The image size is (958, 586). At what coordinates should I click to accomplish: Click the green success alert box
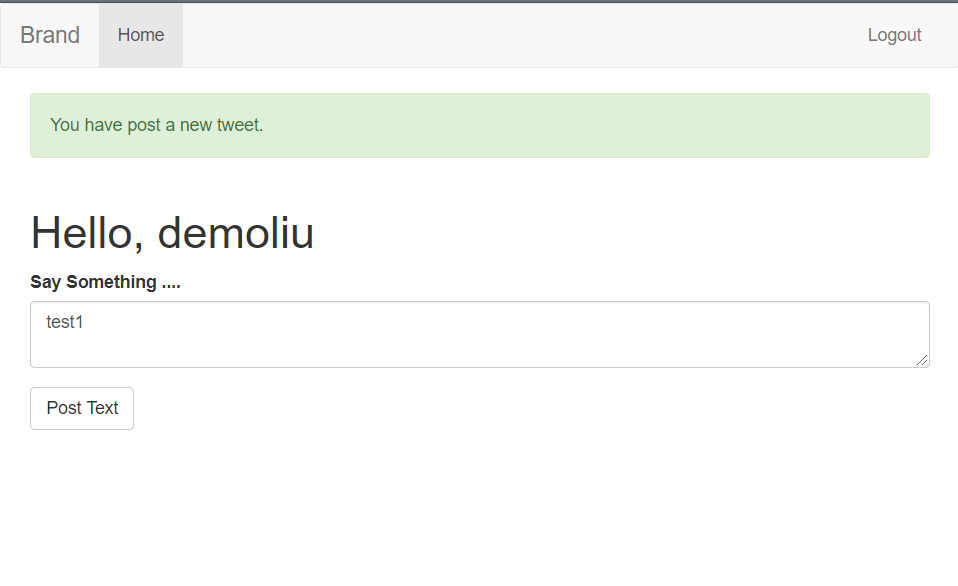tap(480, 125)
